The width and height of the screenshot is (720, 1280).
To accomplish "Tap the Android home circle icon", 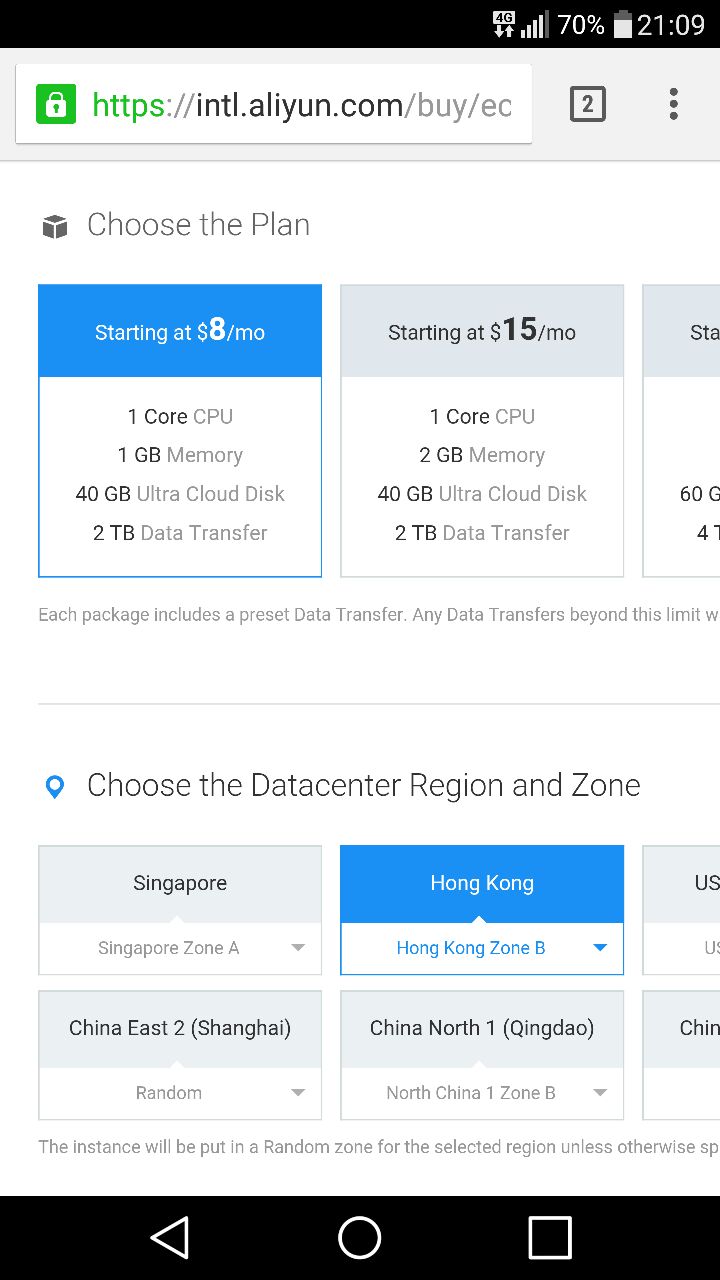I will pyautogui.click(x=360, y=1238).
